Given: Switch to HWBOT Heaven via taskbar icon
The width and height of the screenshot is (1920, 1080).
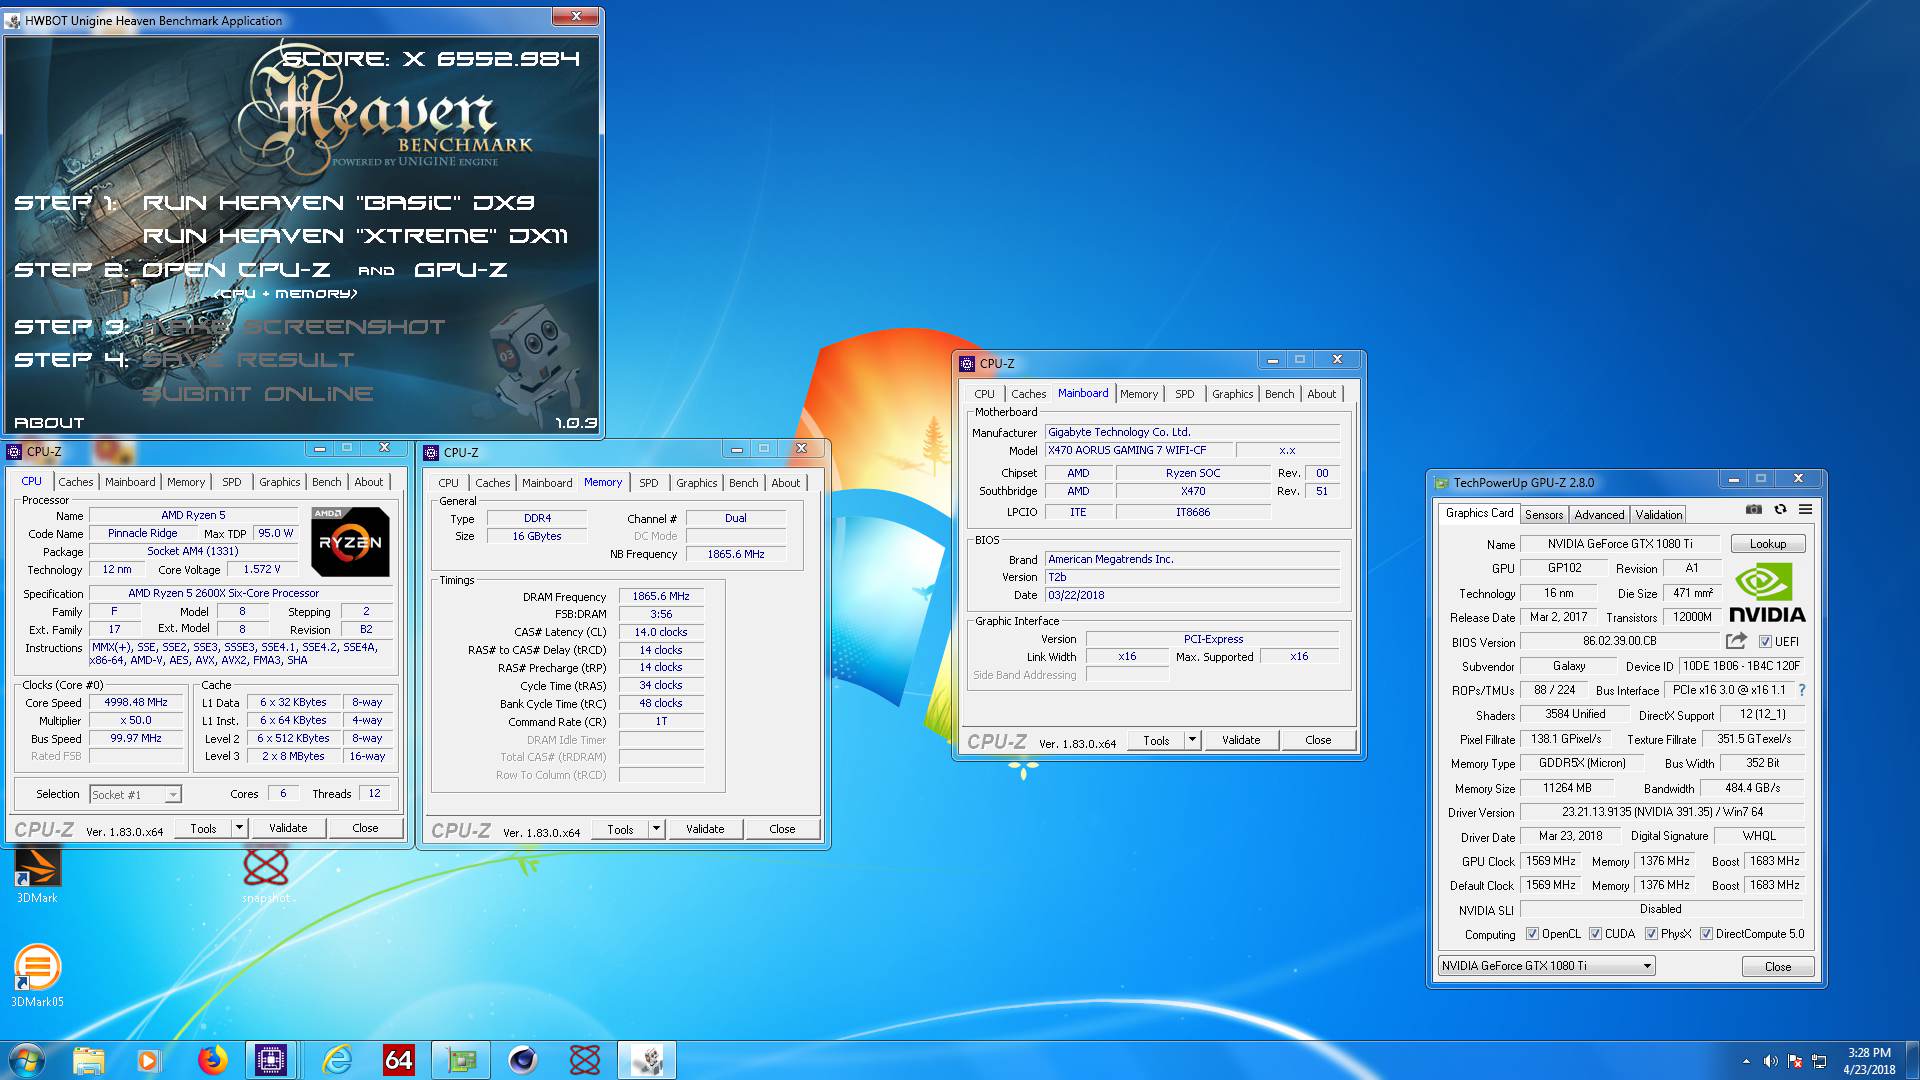Looking at the screenshot, I should pyautogui.click(x=647, y=1060).
